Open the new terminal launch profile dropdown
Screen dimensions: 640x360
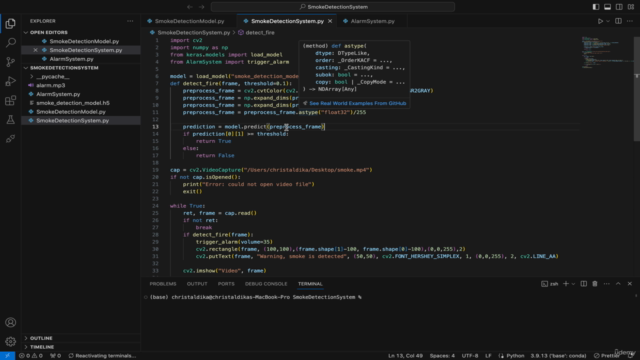coord(573,284)
